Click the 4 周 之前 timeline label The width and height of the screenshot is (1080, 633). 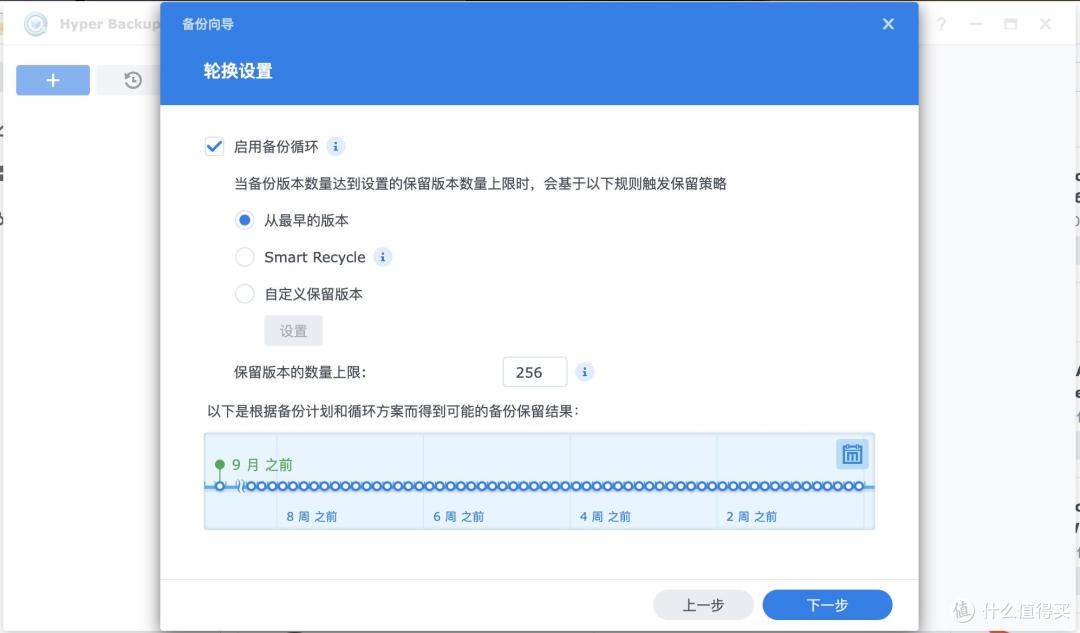tap(605, 517)
